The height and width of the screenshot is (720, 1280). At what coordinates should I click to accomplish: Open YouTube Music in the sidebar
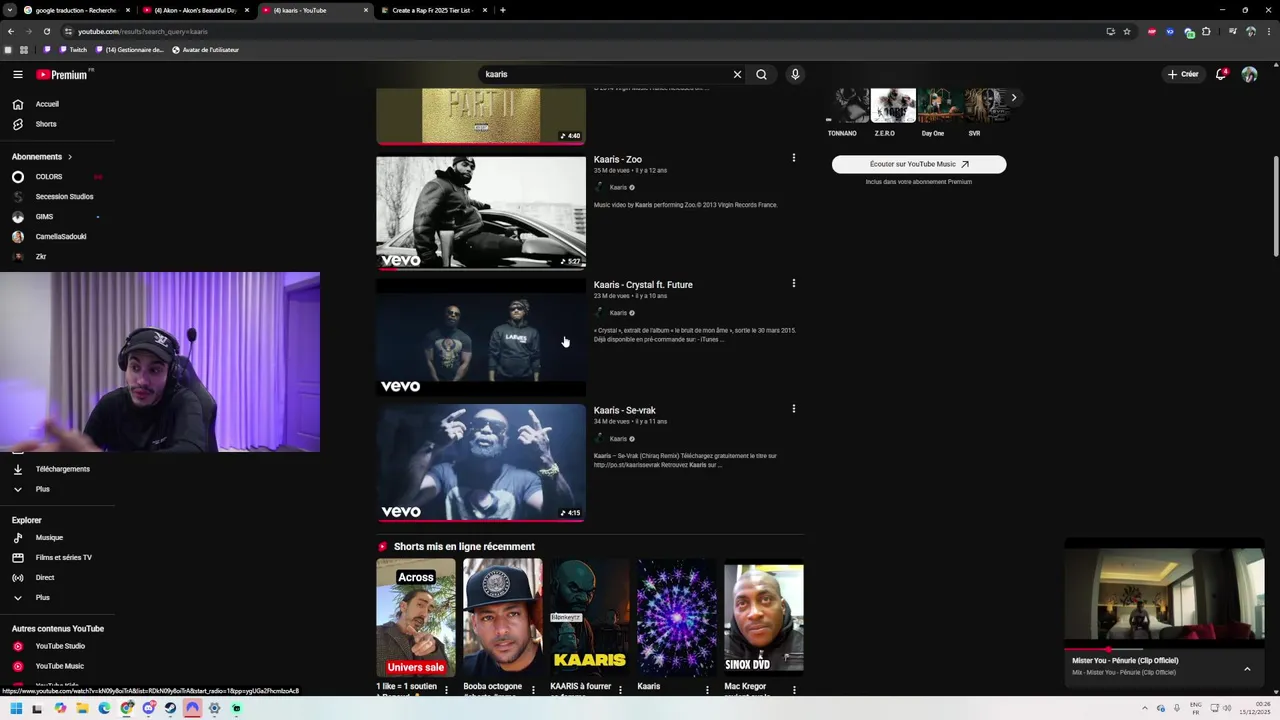pyautogui.click(x=59, y=666)
